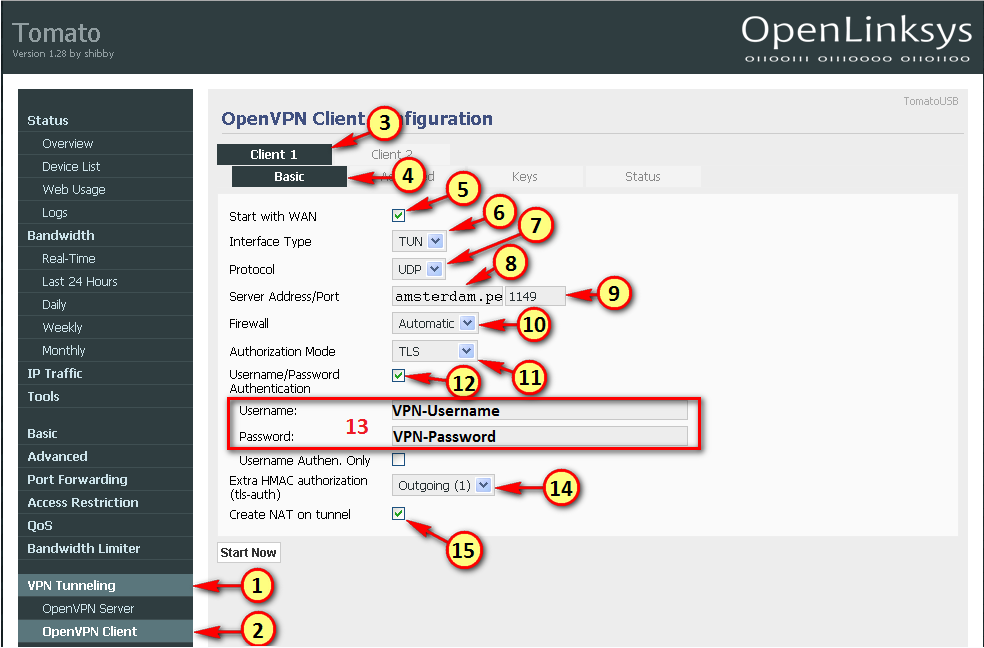Toggle Create NAT on tunnel checkbox
Screen dimensions: 984x648
click(398, 514)
